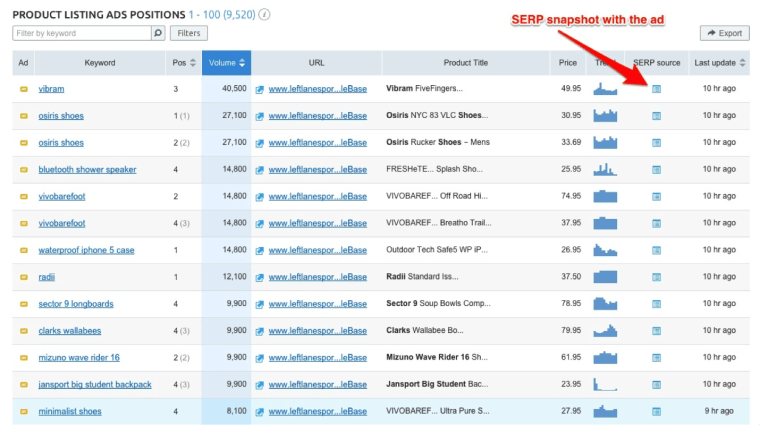Image resolution: width=760 pixels, height=425 pixels.
Task: View trend chart for vibram
Action: coord(605,89)
